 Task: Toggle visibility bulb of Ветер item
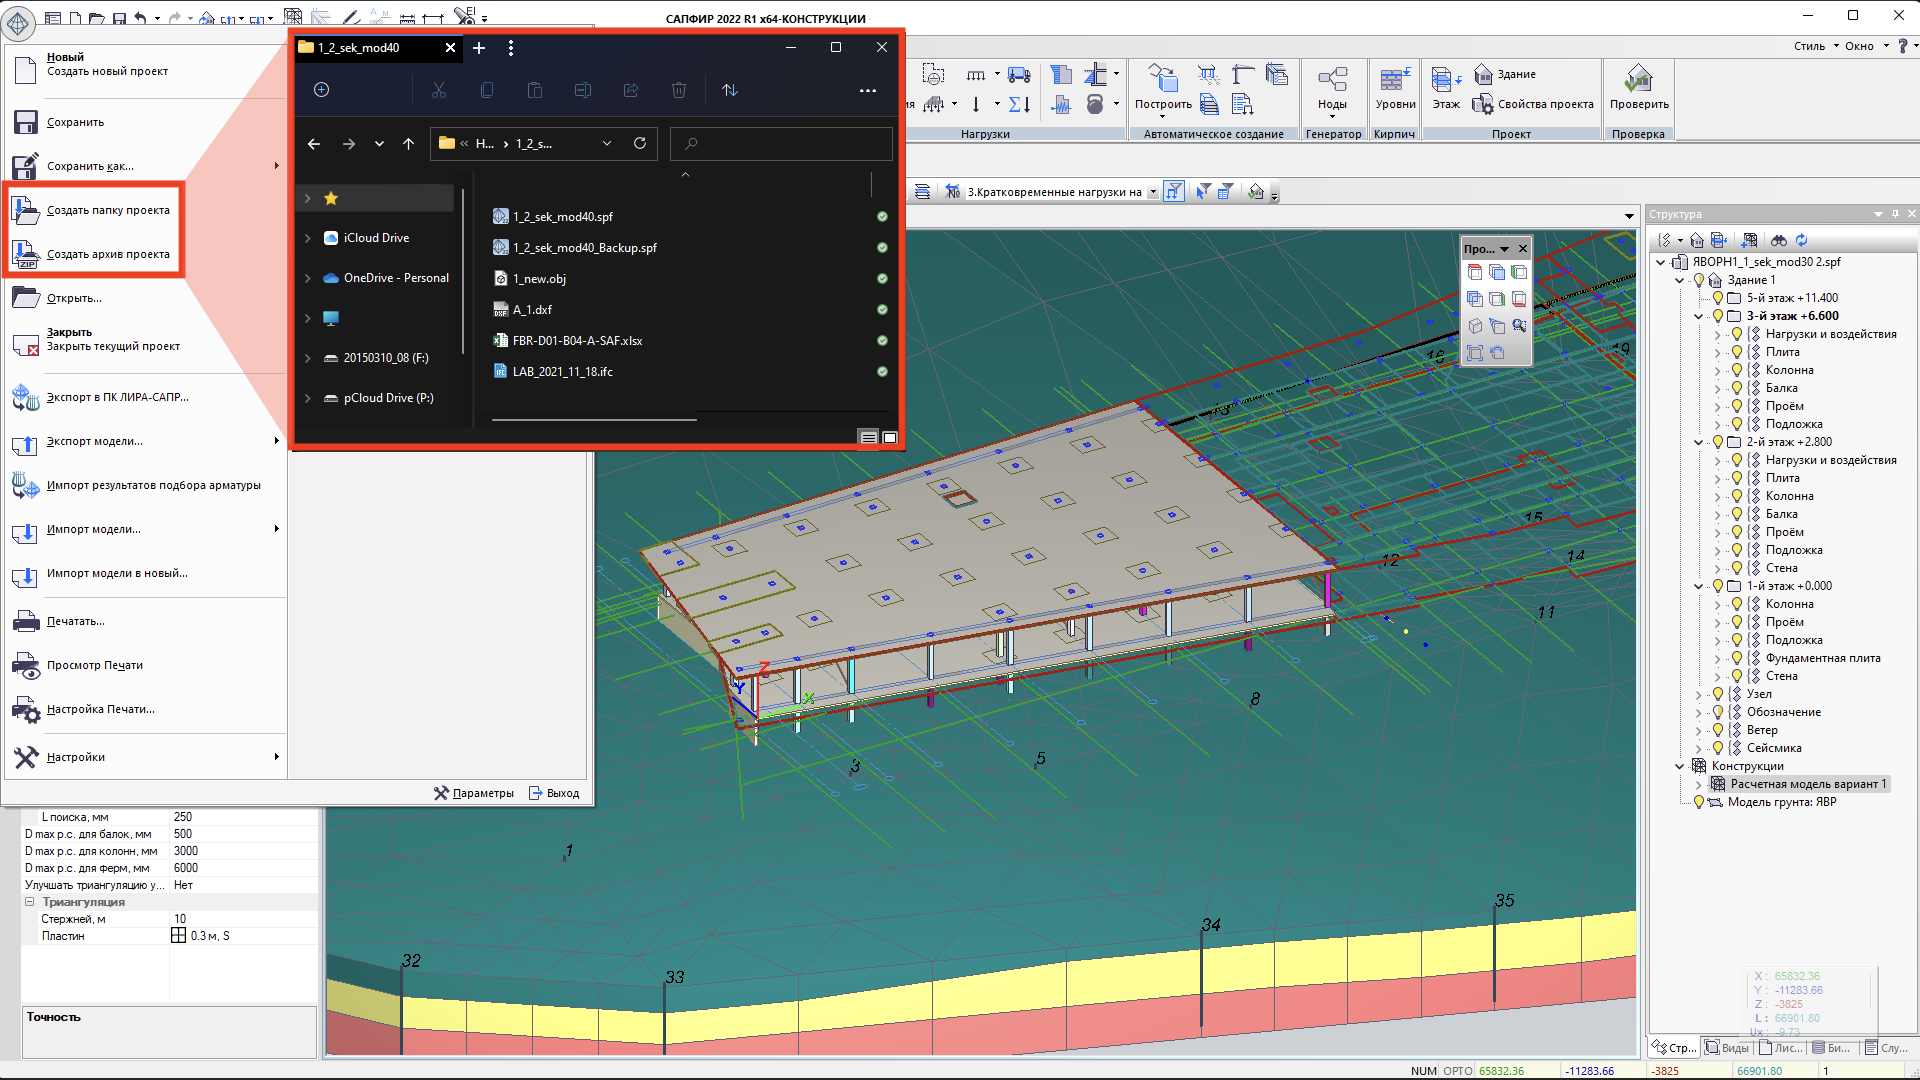[x=1718, y=730]
